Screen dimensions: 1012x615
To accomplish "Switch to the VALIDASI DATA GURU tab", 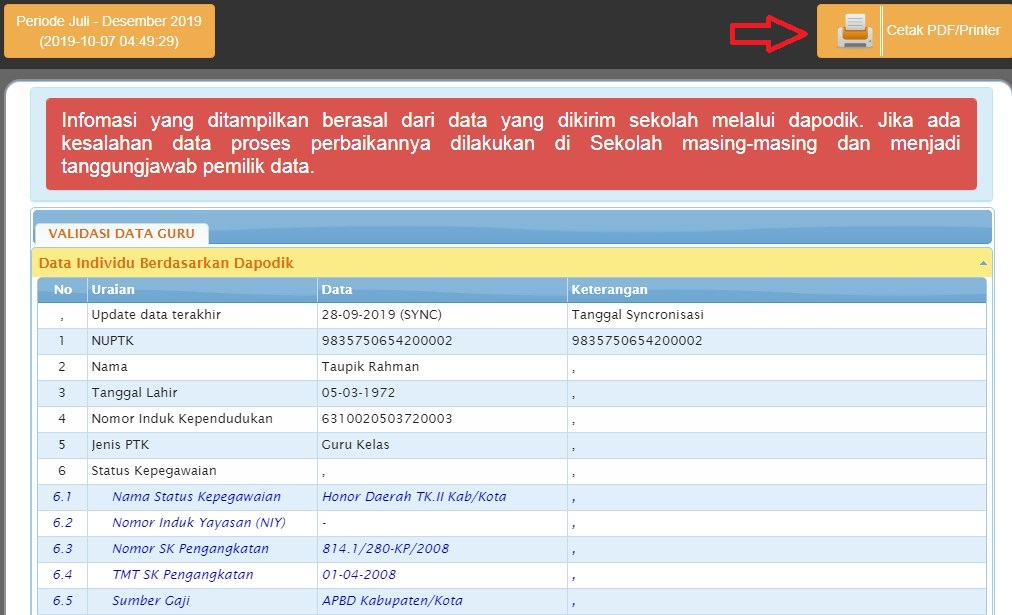I will click(x=120, y=232).
